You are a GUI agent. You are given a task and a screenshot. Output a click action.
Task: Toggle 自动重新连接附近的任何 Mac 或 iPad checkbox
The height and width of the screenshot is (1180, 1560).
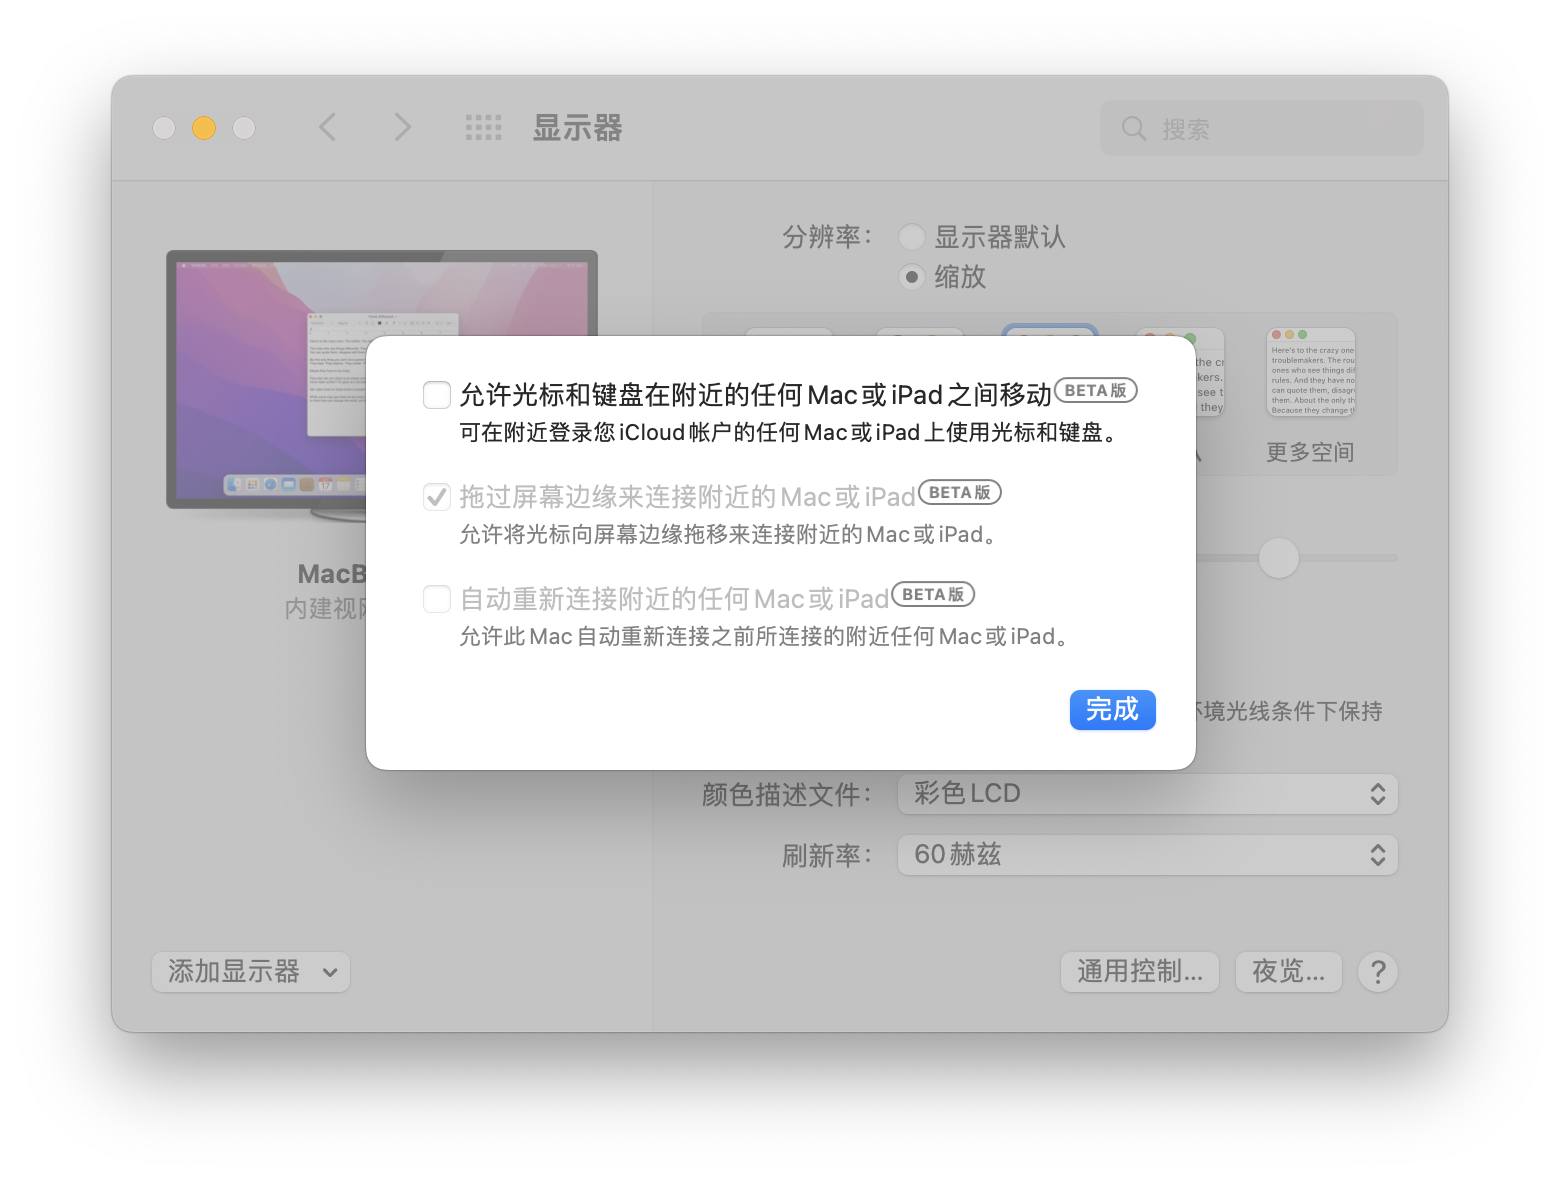tap(437, 599)
